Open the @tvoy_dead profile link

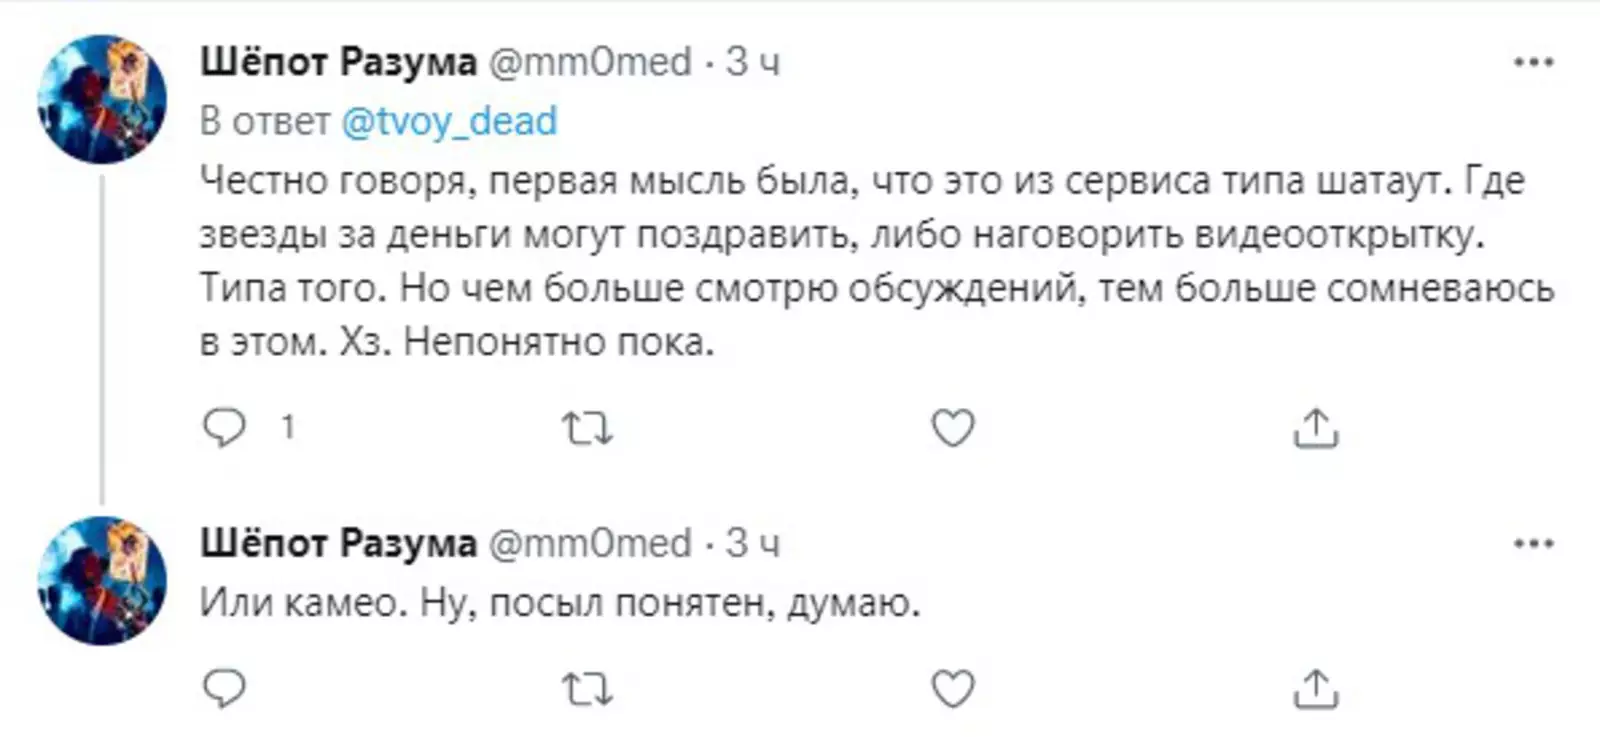tap(449, 121)
